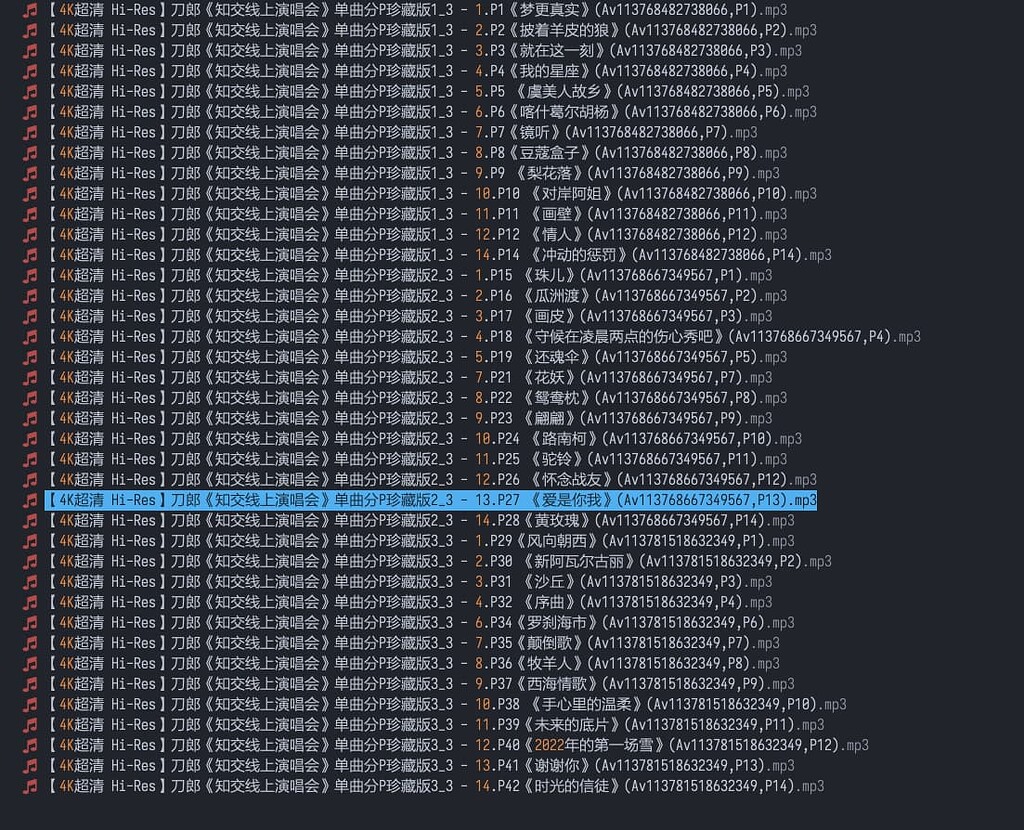Image resolution: width=1024 pixels, height=830 pixels.
Task: Select the file for 《驼铃》
Action: 400,458
